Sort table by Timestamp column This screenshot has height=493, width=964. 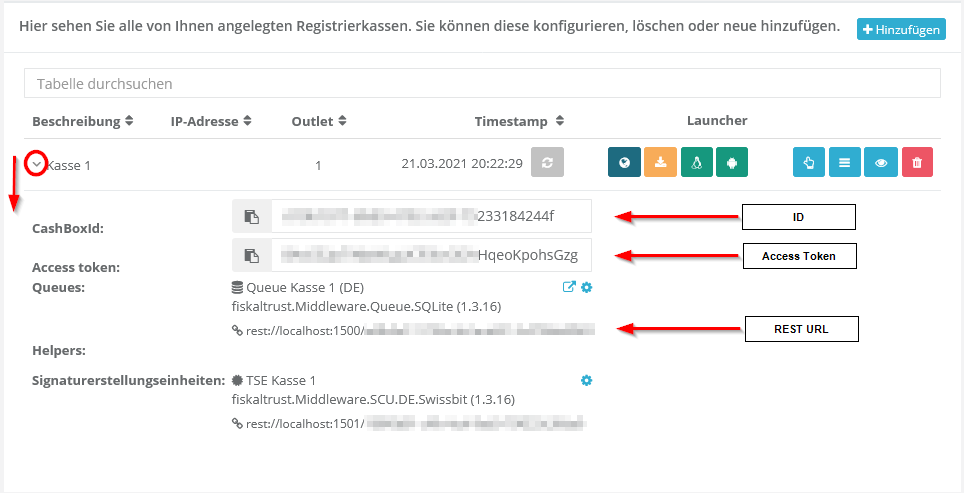pos(519,121)
